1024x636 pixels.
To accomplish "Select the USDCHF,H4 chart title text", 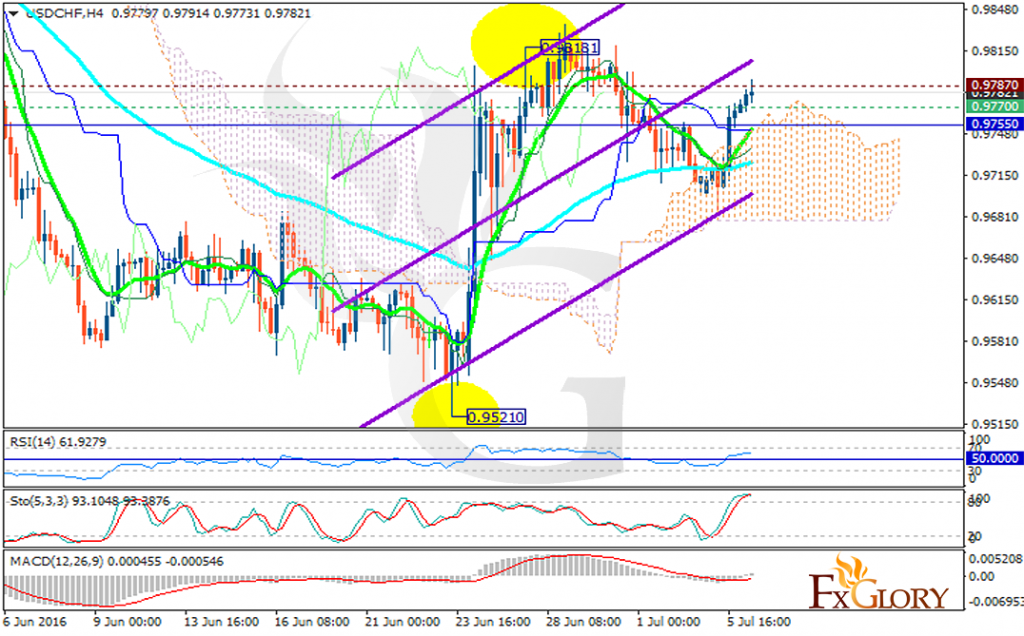I will 64,14.
